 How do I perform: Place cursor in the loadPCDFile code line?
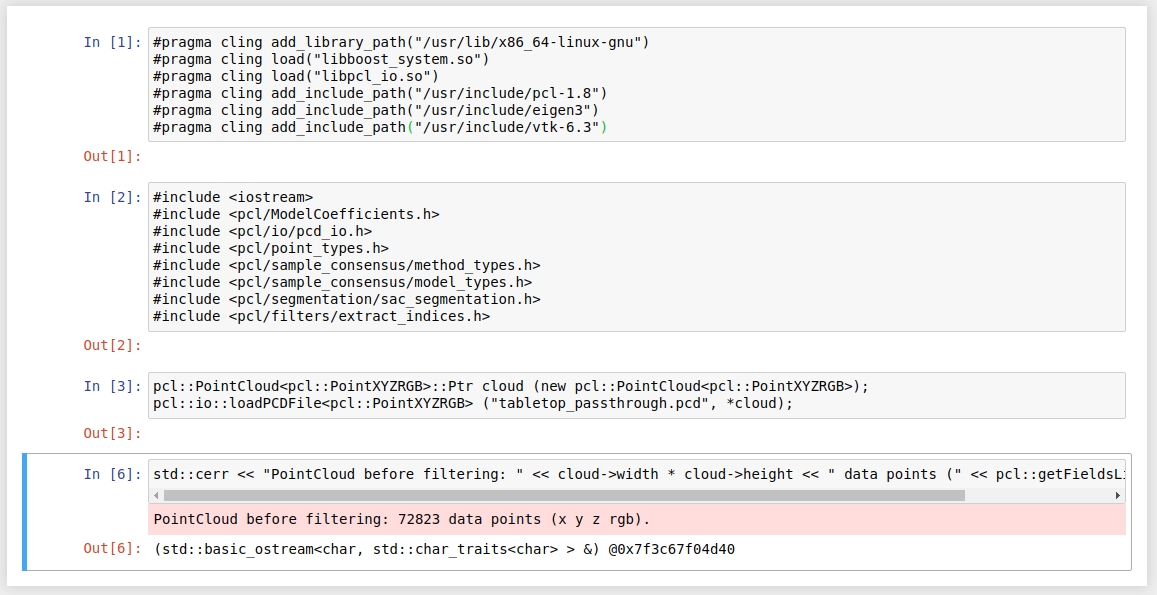[x=472, y=403]
